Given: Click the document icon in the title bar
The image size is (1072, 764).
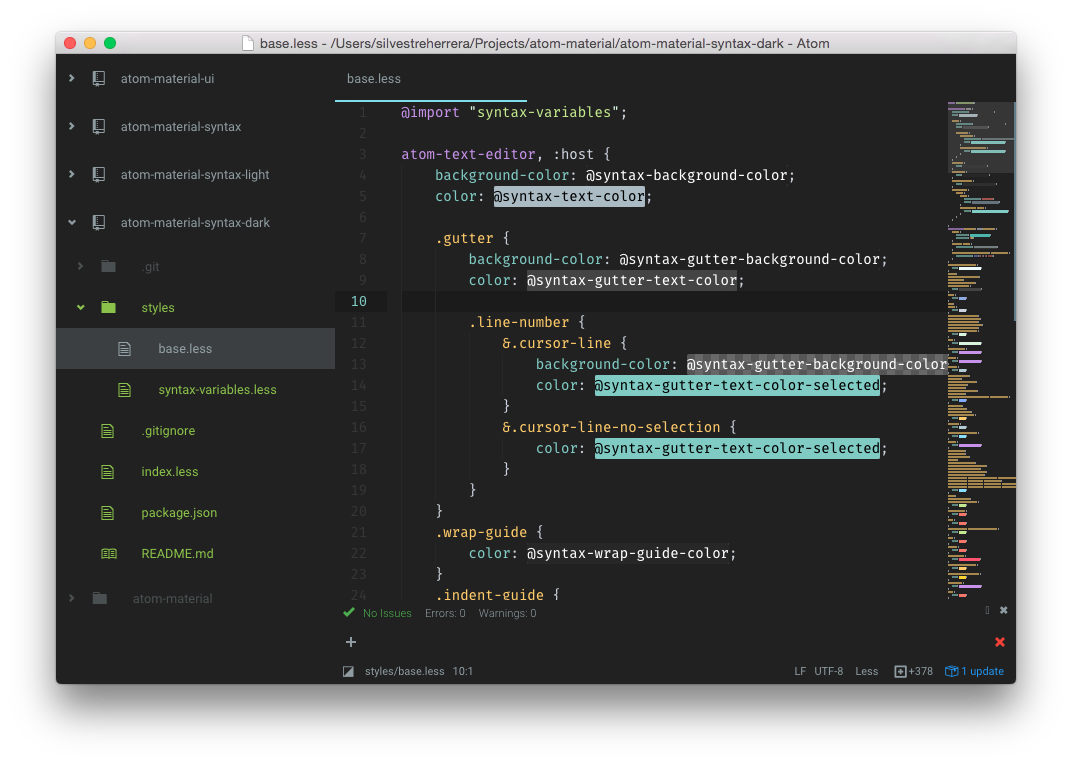Looking at the screenshot, I should [x=248, y=43].
